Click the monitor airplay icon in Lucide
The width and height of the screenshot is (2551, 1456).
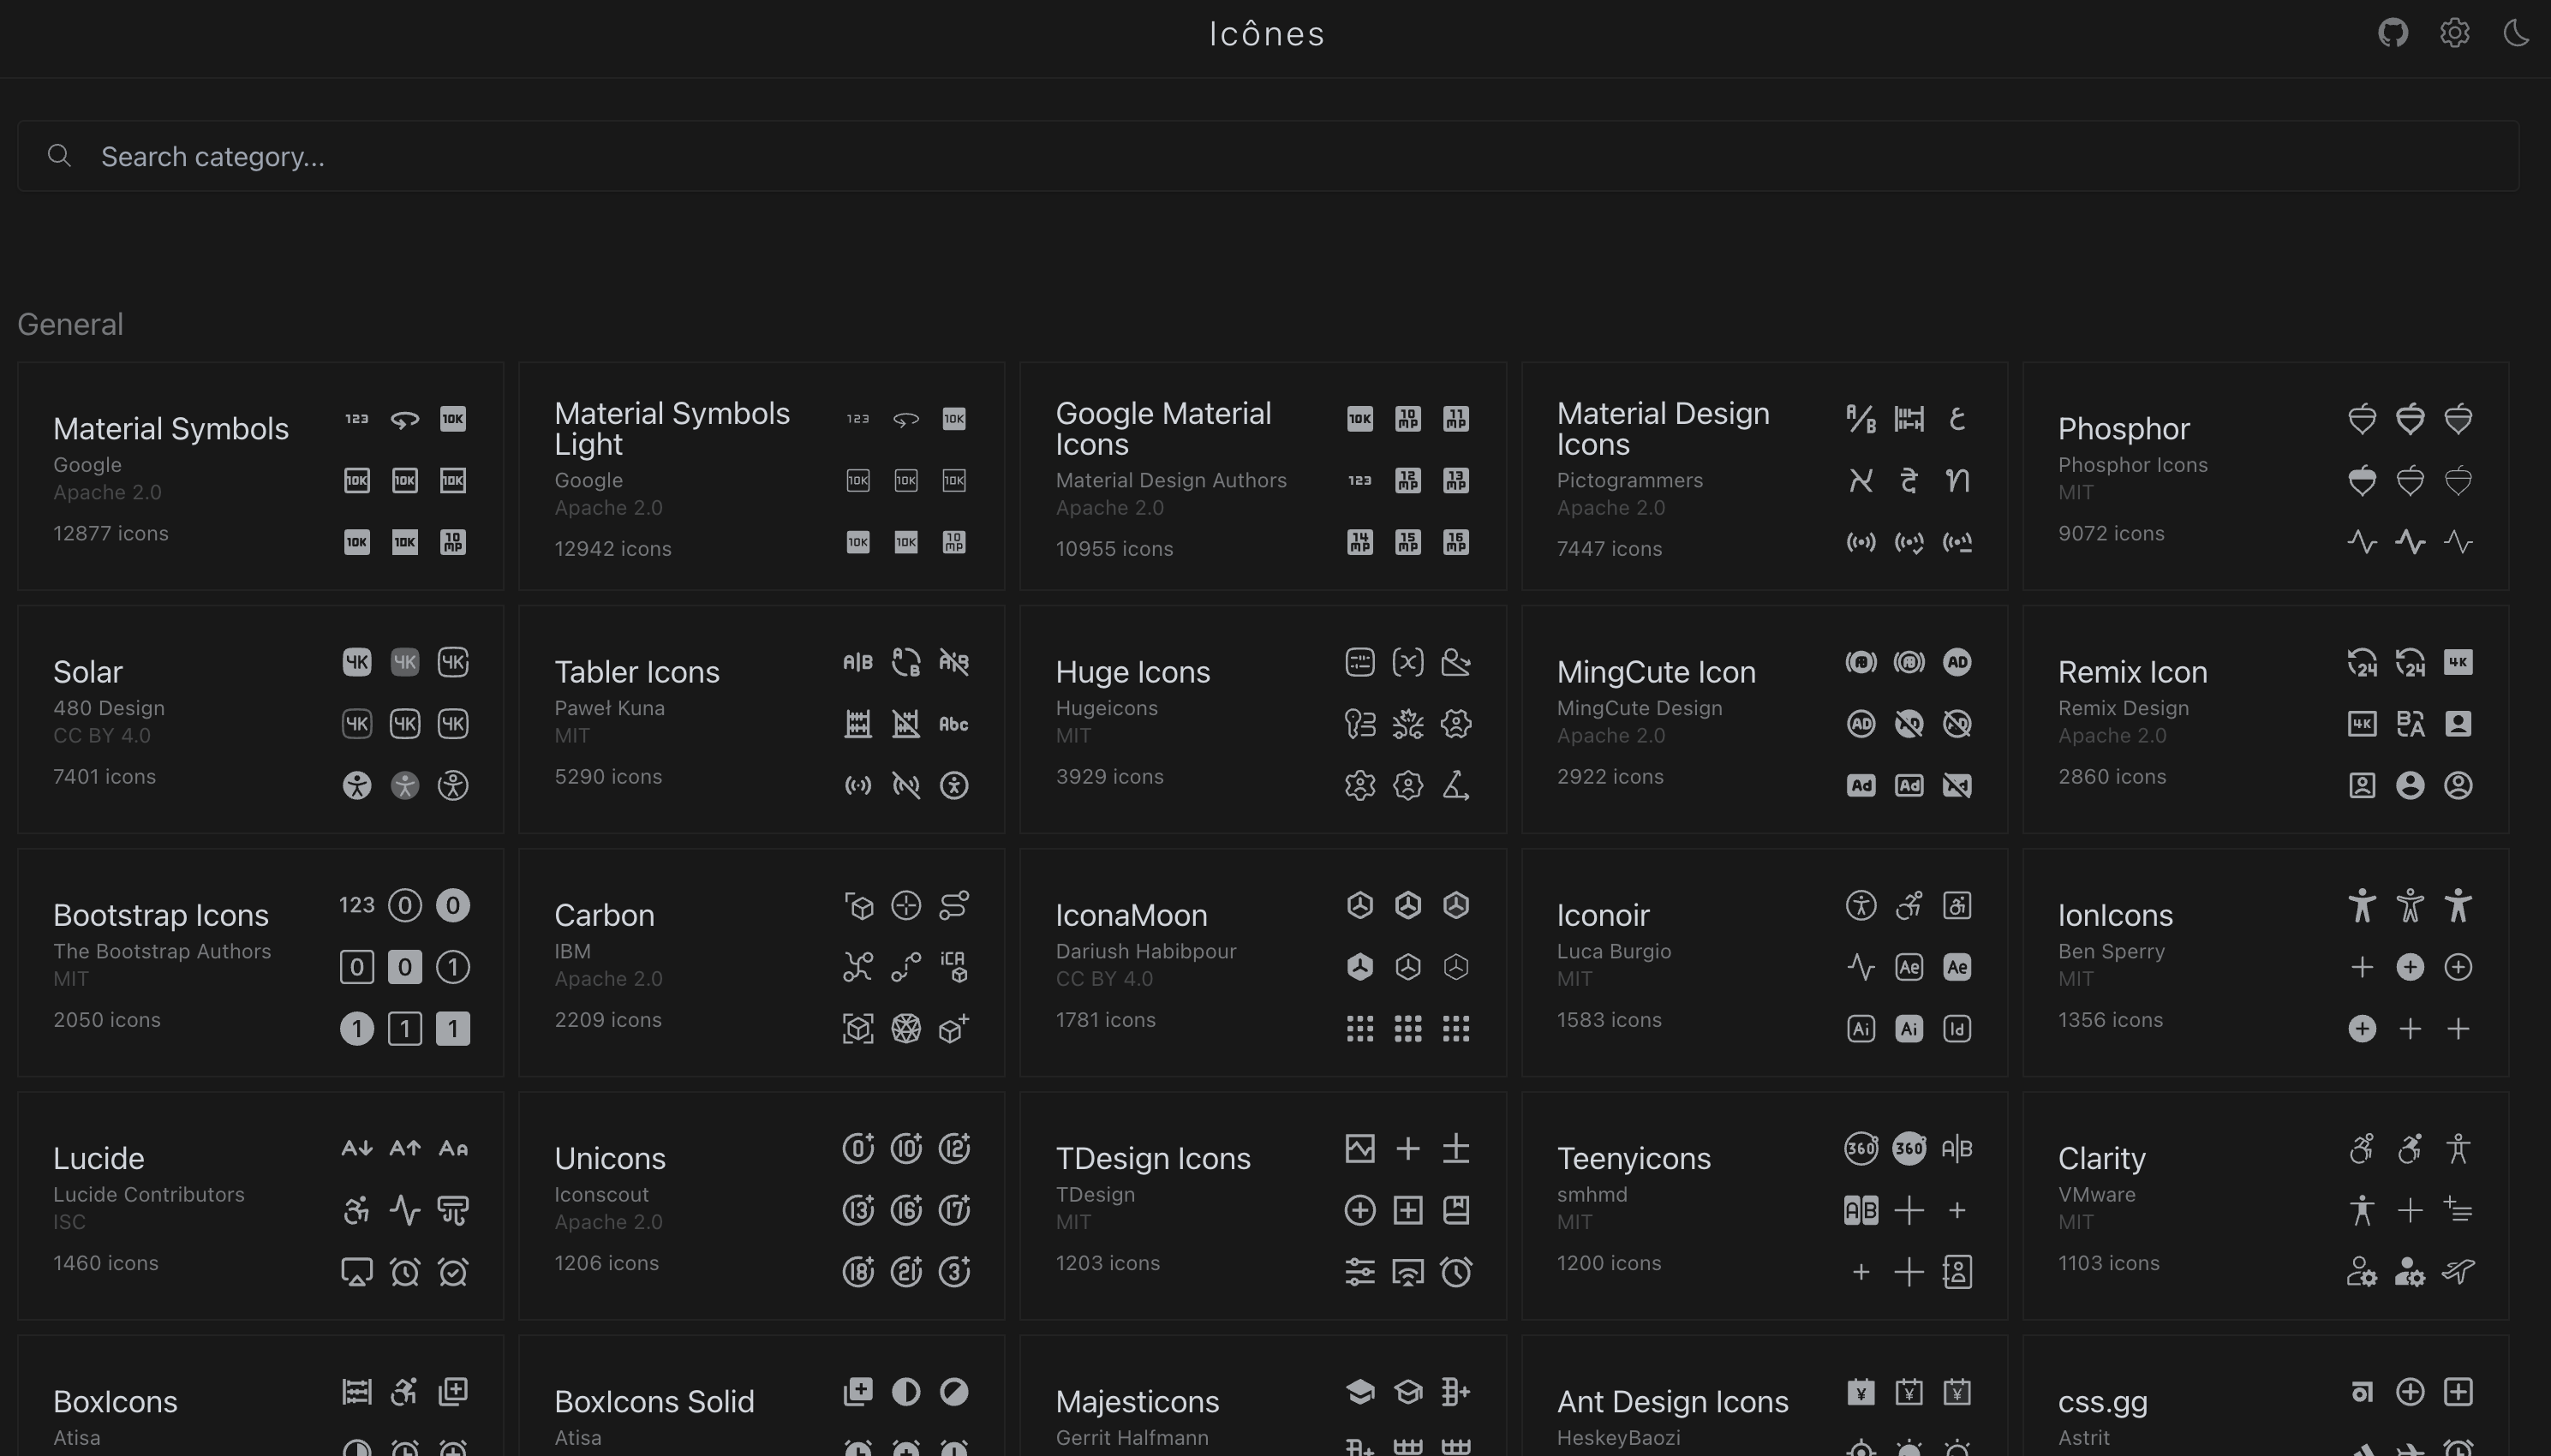(x=357, y=1272)
